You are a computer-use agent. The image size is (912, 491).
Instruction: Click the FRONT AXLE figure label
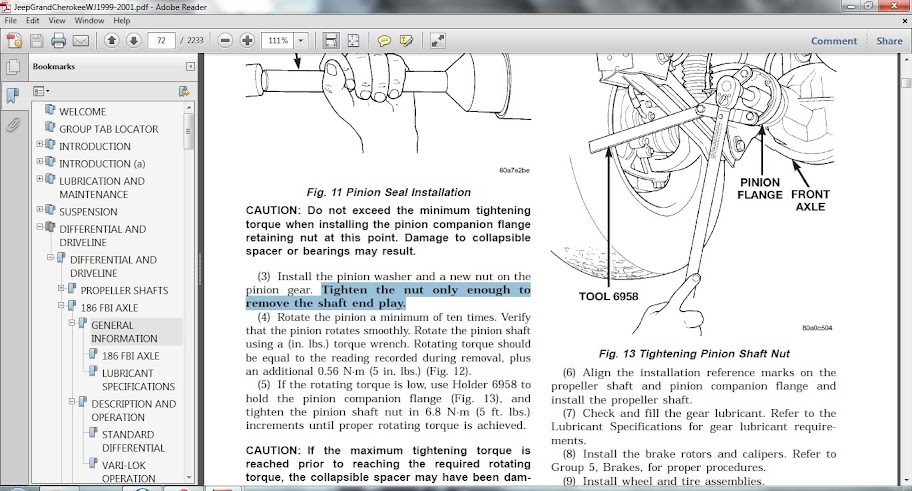click(x=810, y=200)
